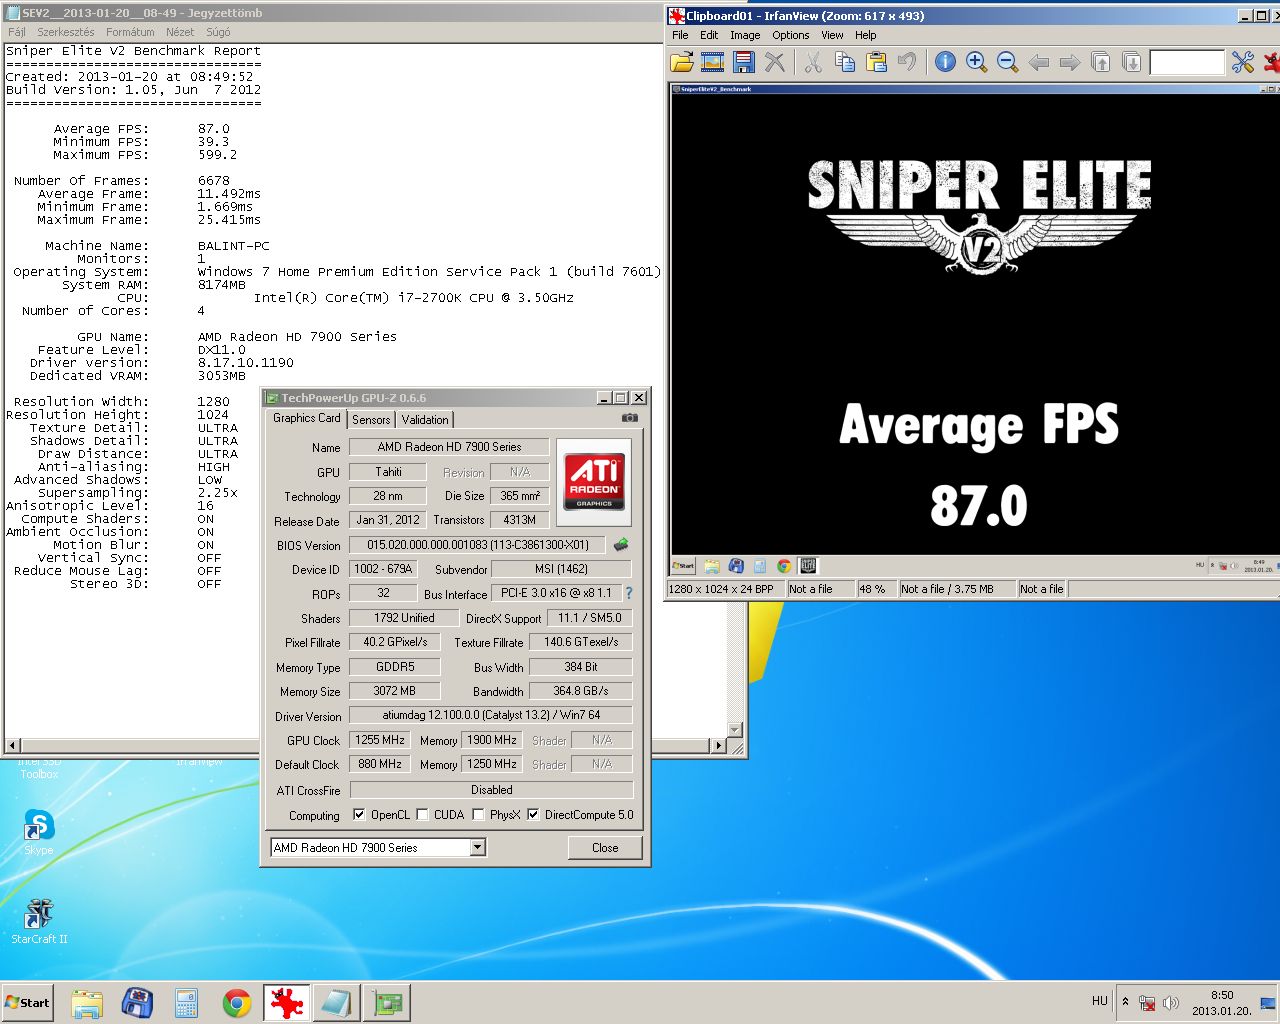
Task: Click the volume speaker icon in tray
Action: (x=1171, y=1002)
